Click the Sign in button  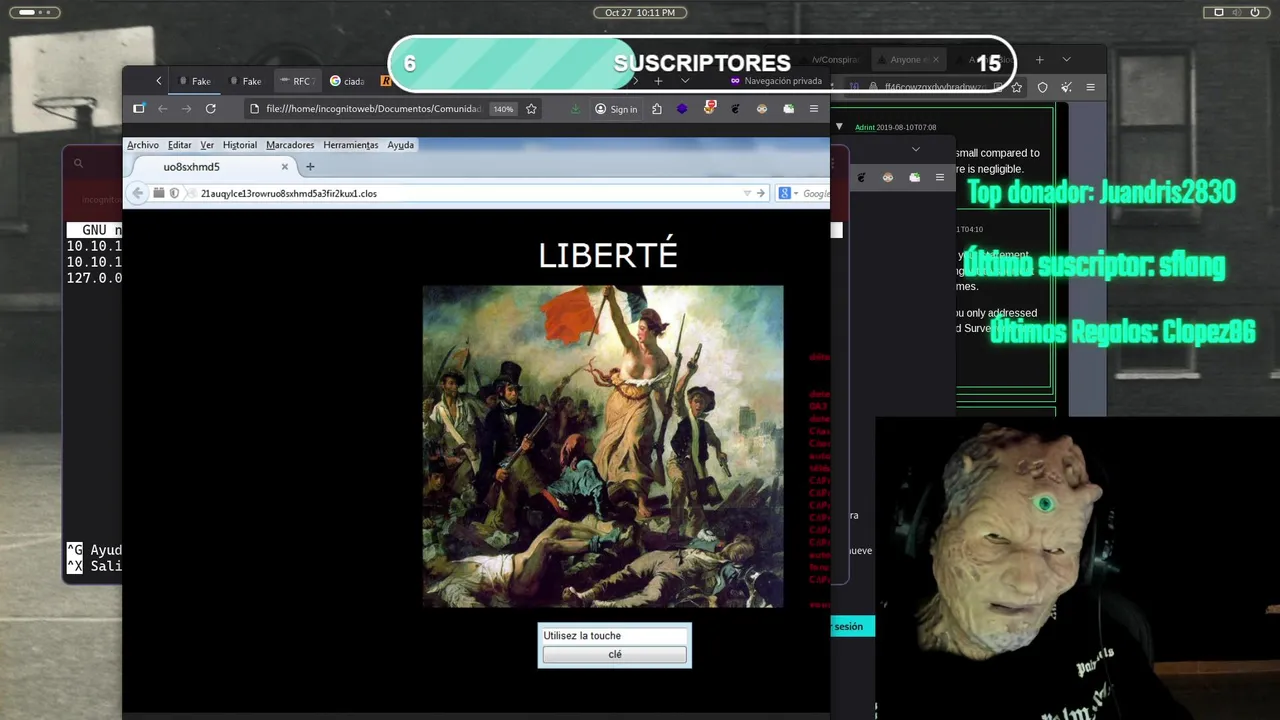click(616, 109)
